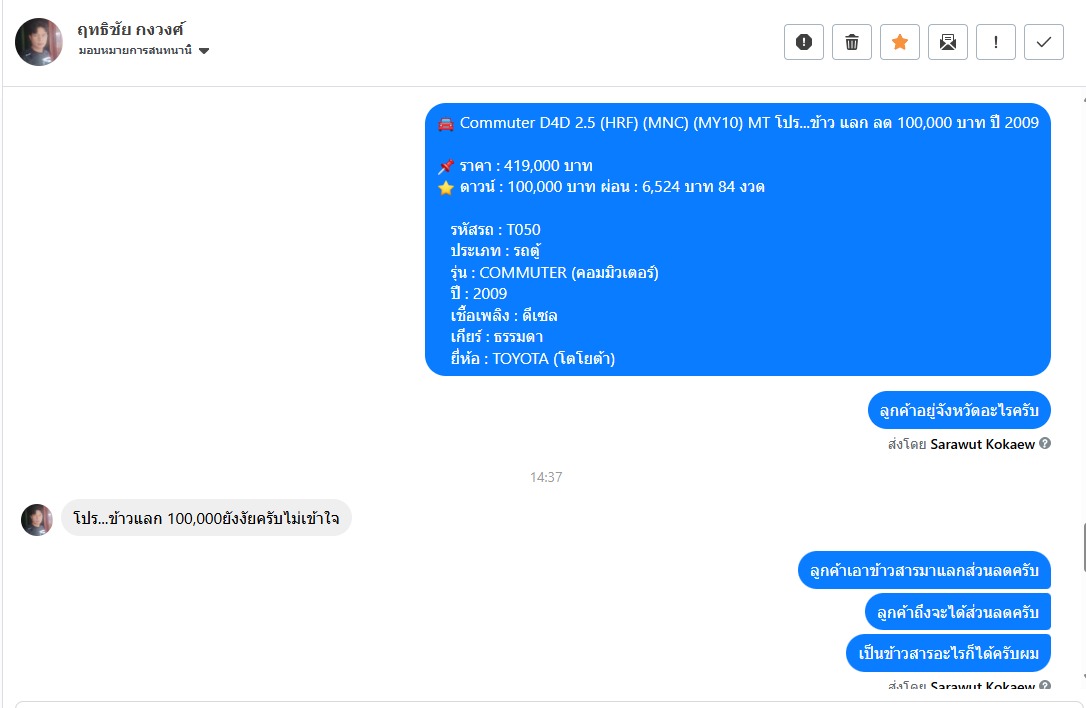
Task: Delete conversation with the trash icon
Action: (851, 42)
